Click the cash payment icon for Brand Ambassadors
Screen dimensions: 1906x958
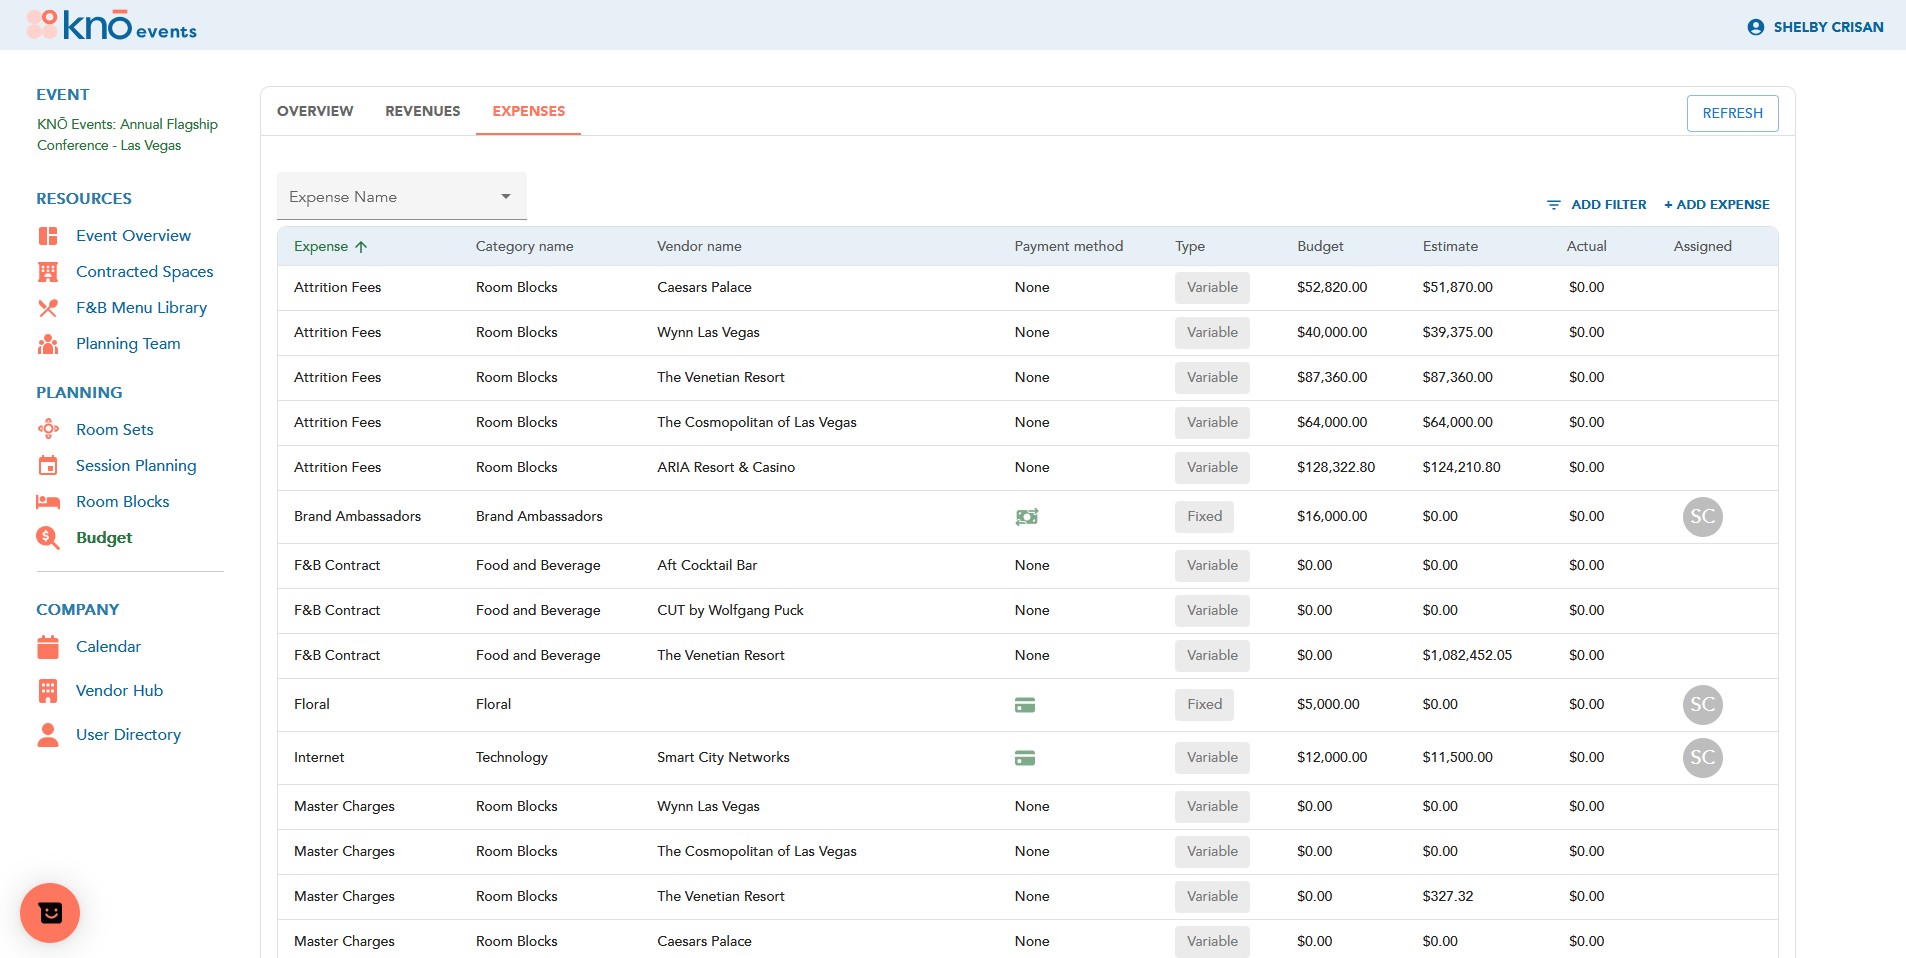point(1026,517)
